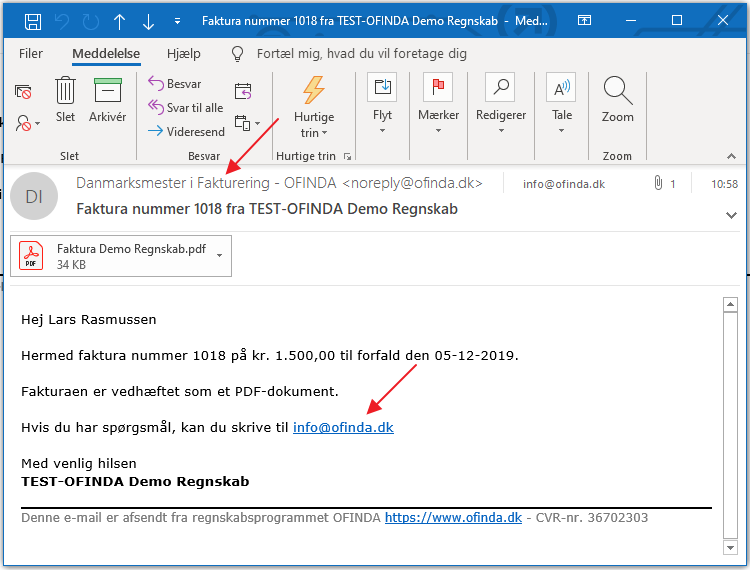Reply all using Svar til alle
This screenshot has height=570, width=750.
(186, 108)
